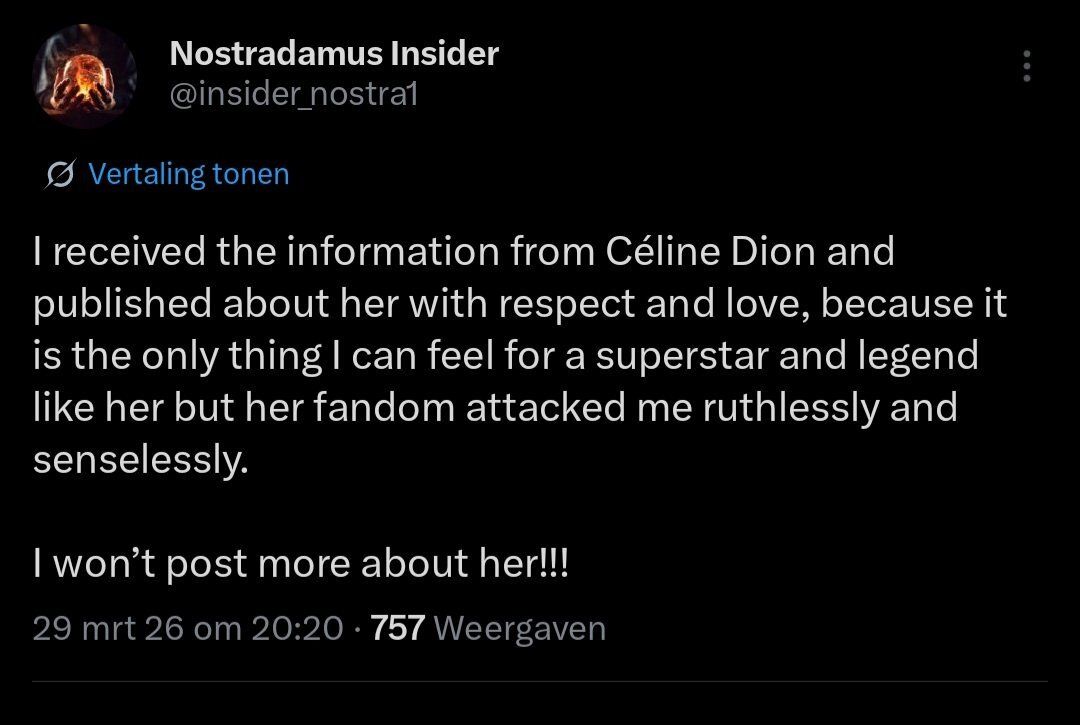Open the 757 view count number
This screenshot has height=725, width=1080.
(398, 628)
